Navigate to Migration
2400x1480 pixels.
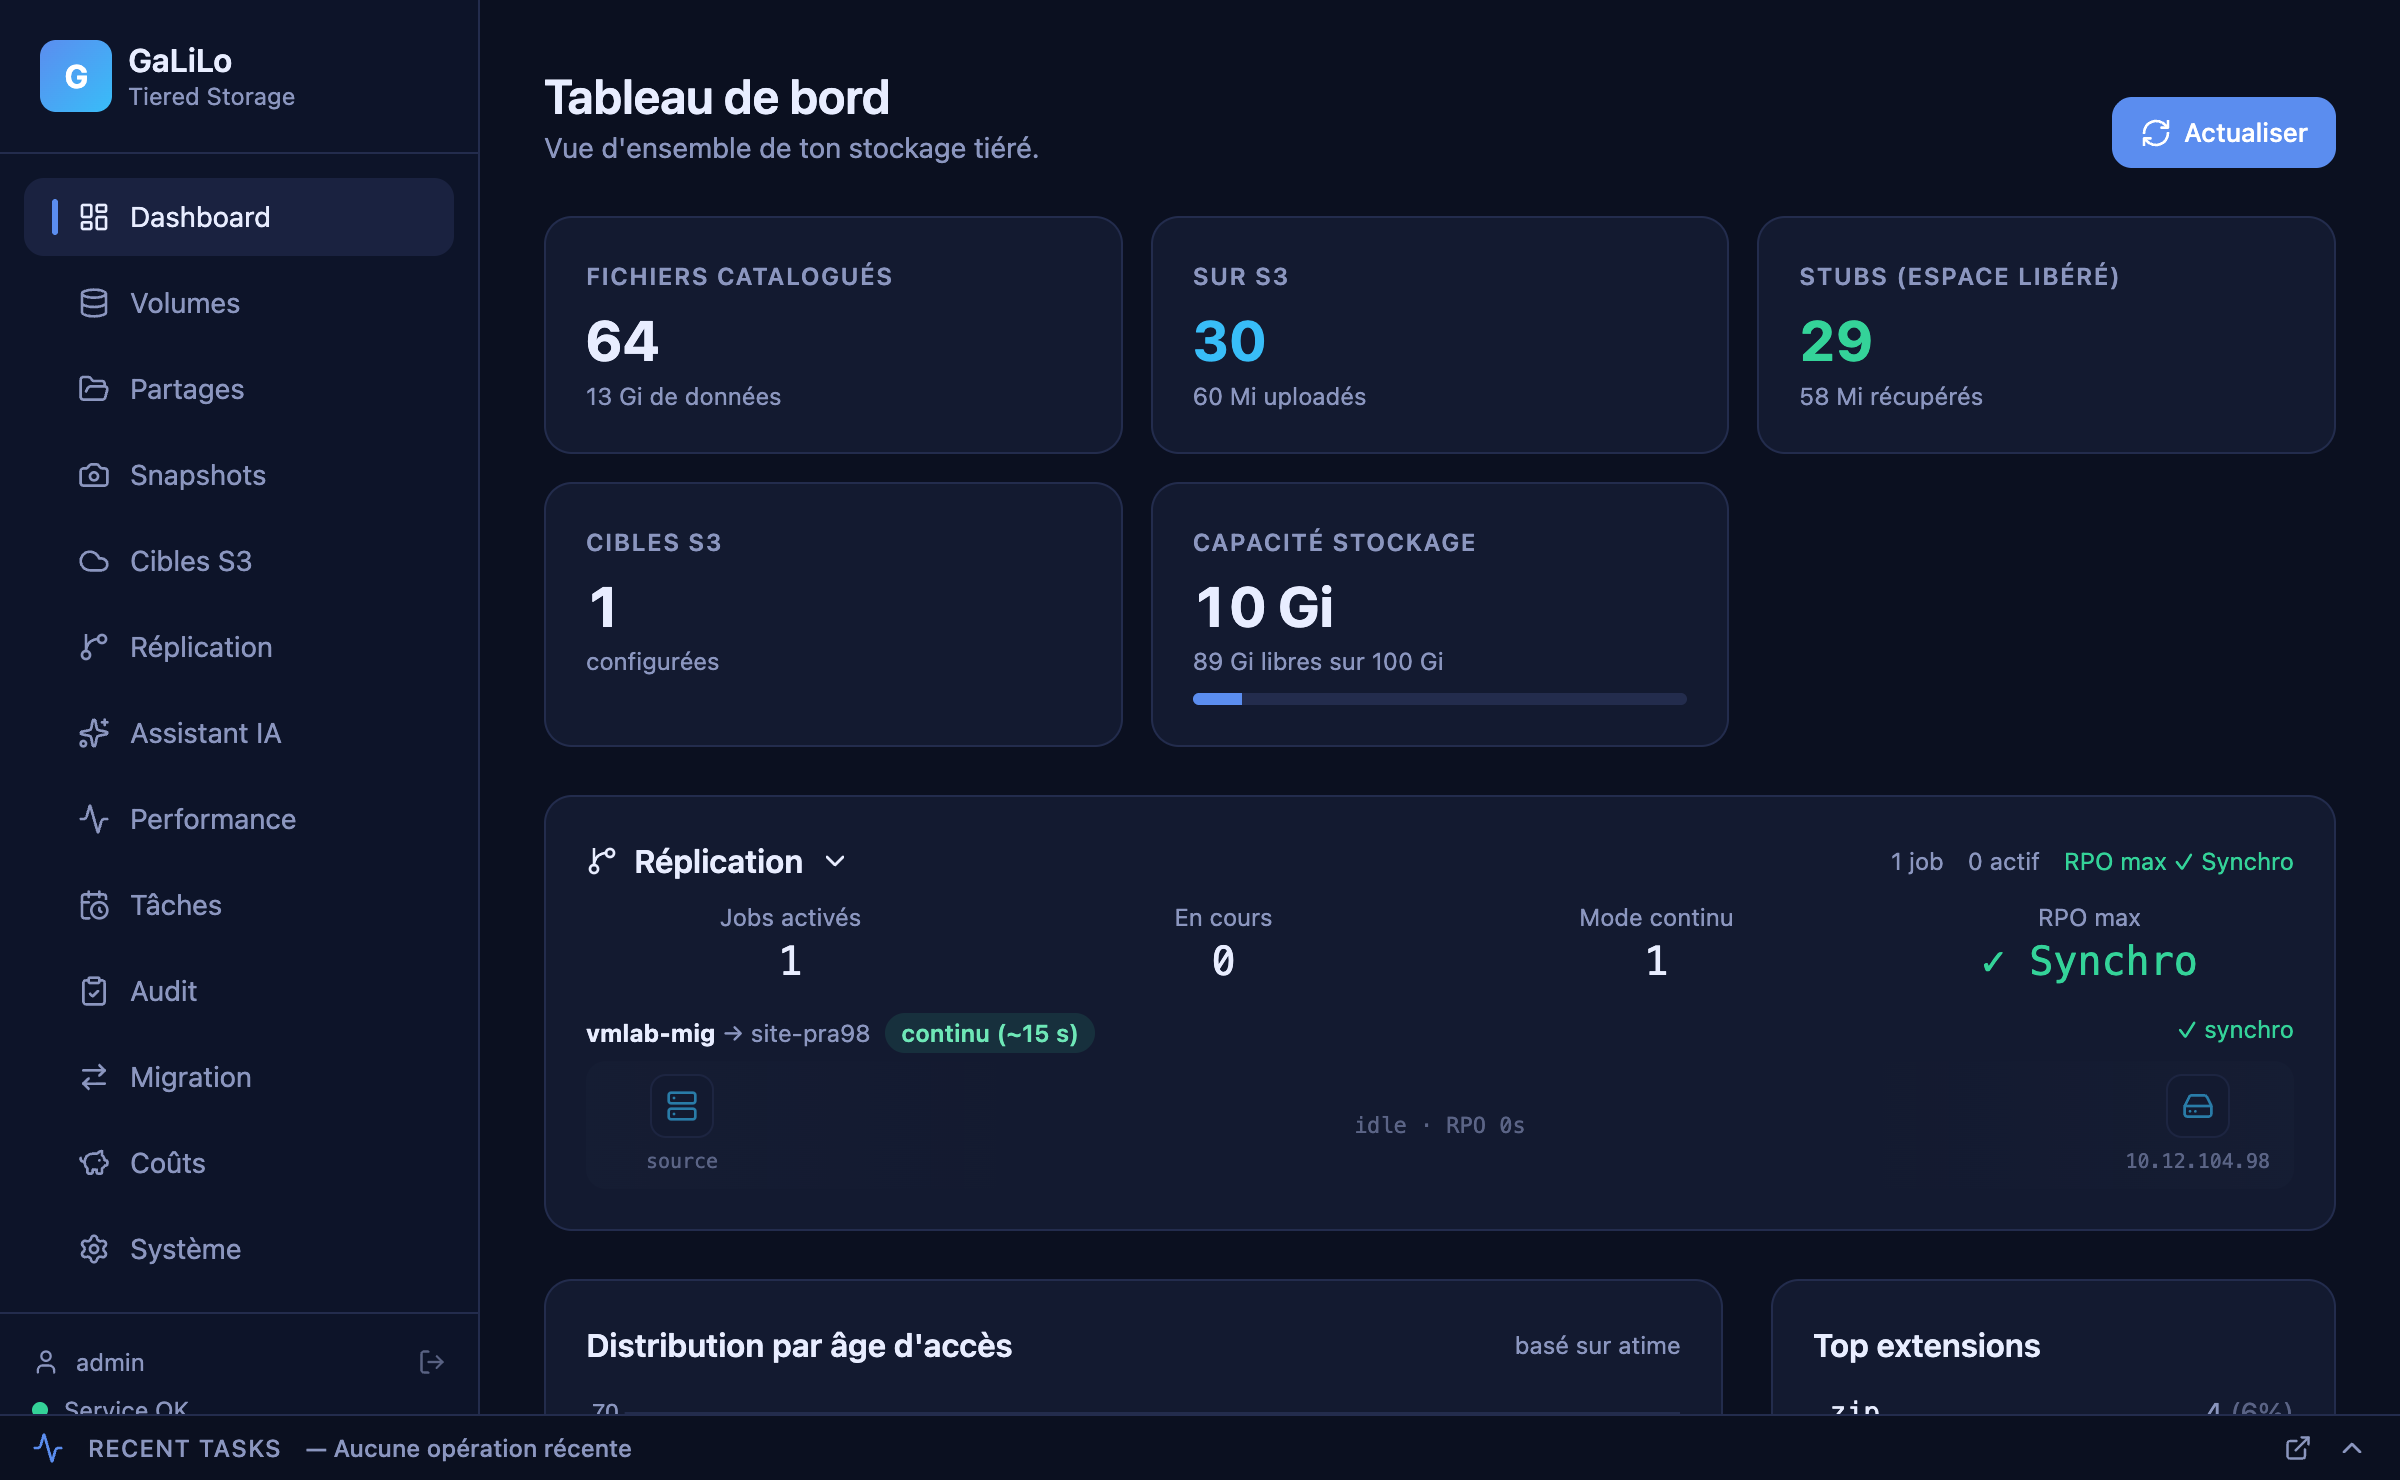pos(239,1077)
